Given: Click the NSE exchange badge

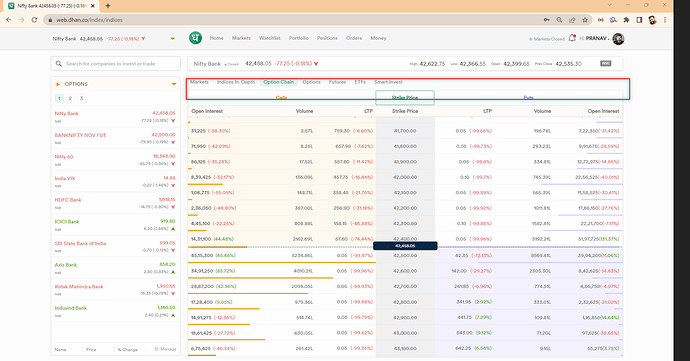Looking at the screenshot, I should click(x=606, y=63).
